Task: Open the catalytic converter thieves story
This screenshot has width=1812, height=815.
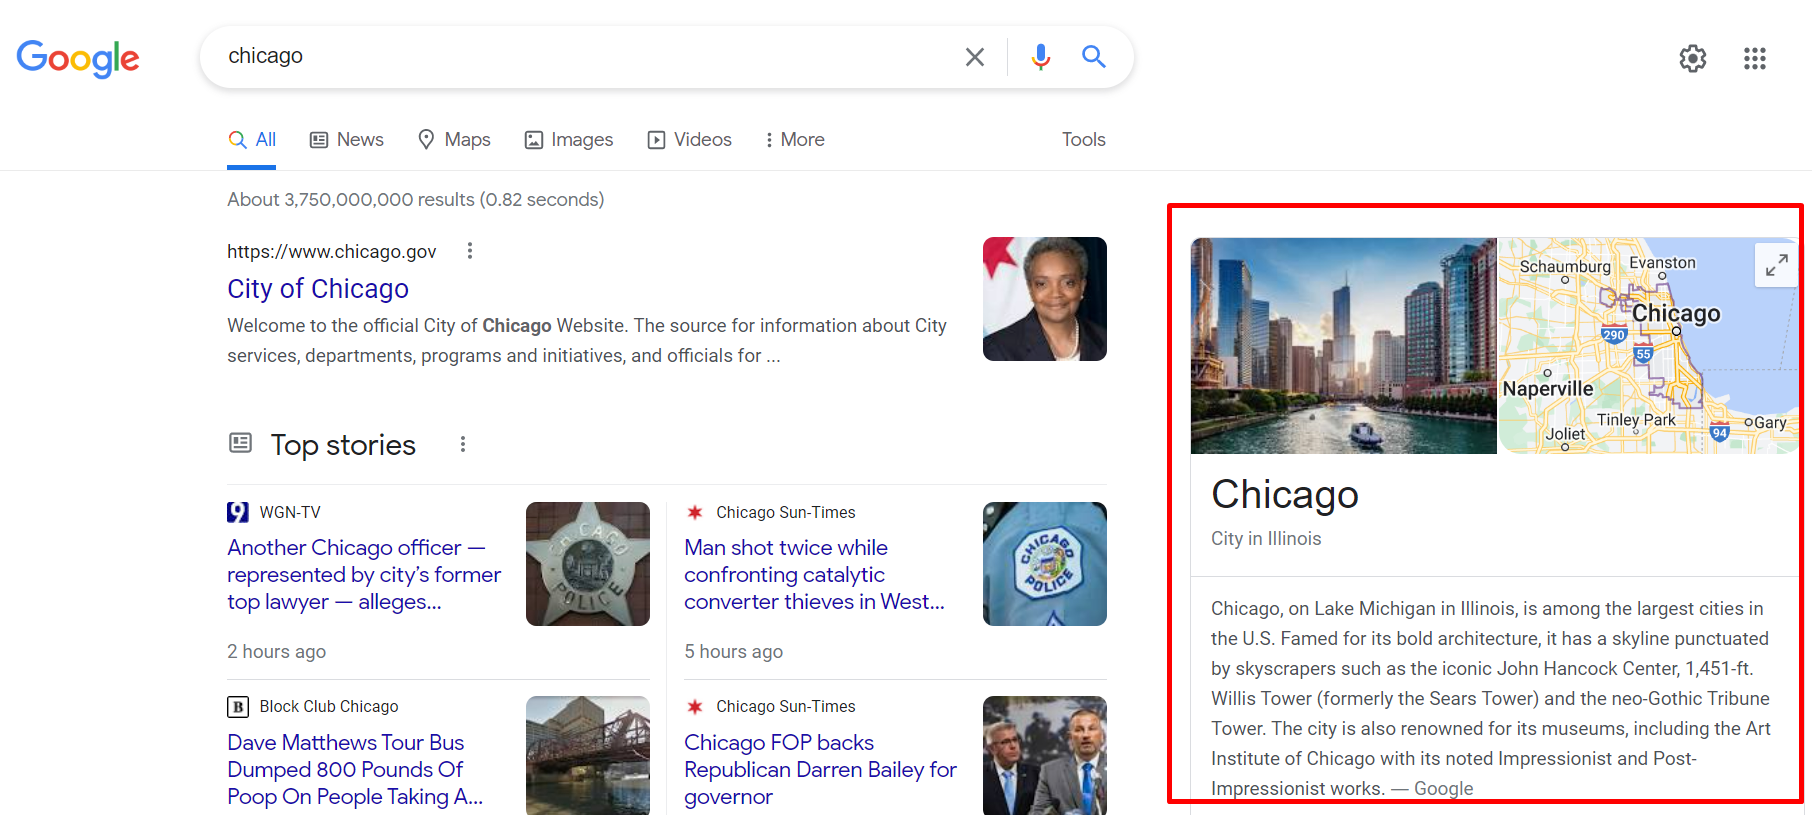Action: 814,575
